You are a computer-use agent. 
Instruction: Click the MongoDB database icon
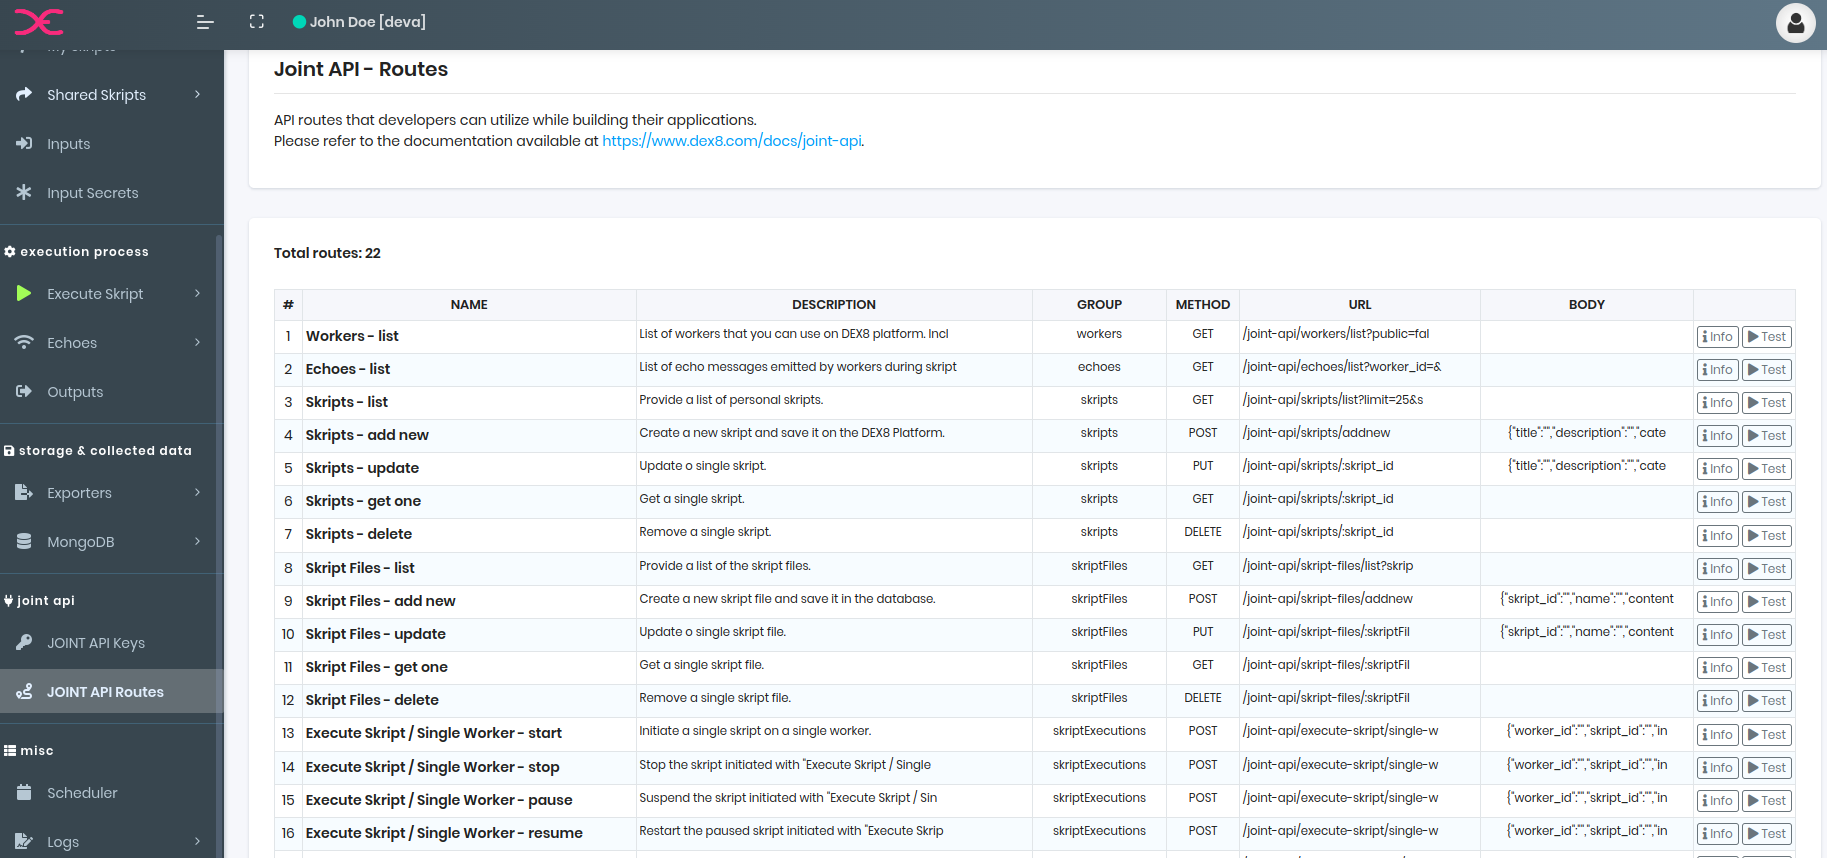(24, 541)
